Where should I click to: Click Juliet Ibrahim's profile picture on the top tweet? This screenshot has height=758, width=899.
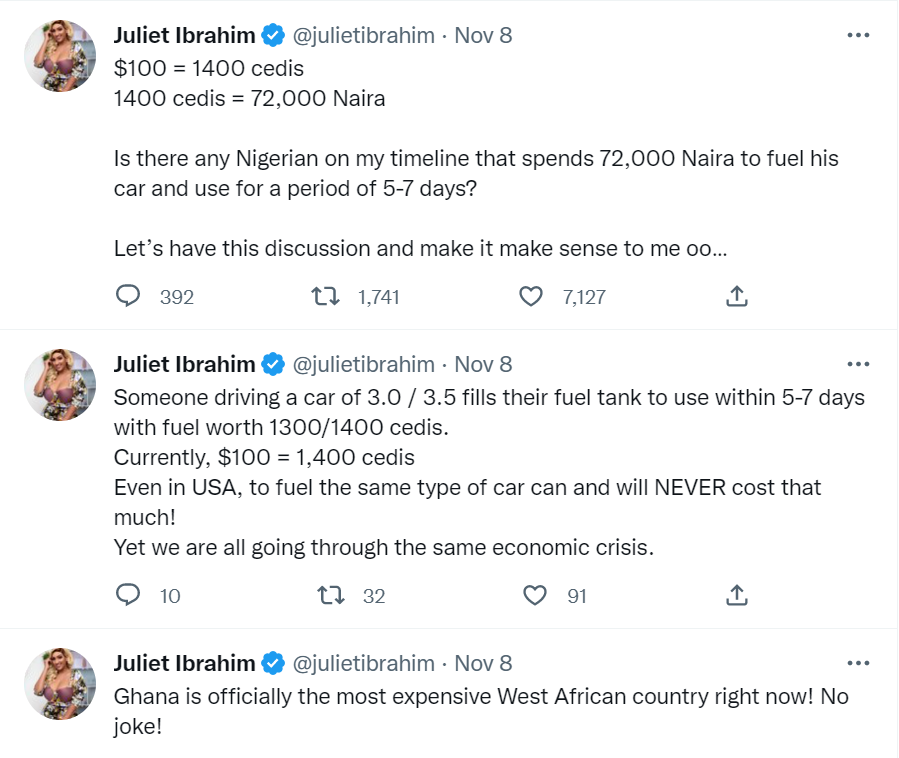[59, 56]
